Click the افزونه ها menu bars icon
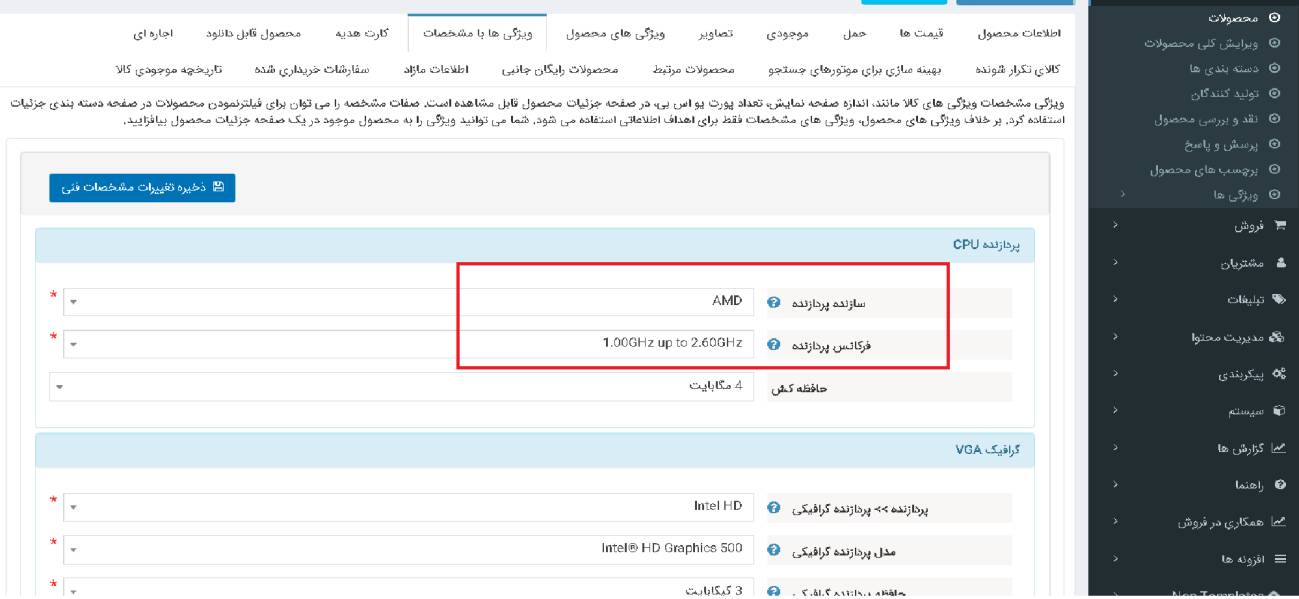The height and width of the screenshot is (599, 1299). (x=1279, y=559)
